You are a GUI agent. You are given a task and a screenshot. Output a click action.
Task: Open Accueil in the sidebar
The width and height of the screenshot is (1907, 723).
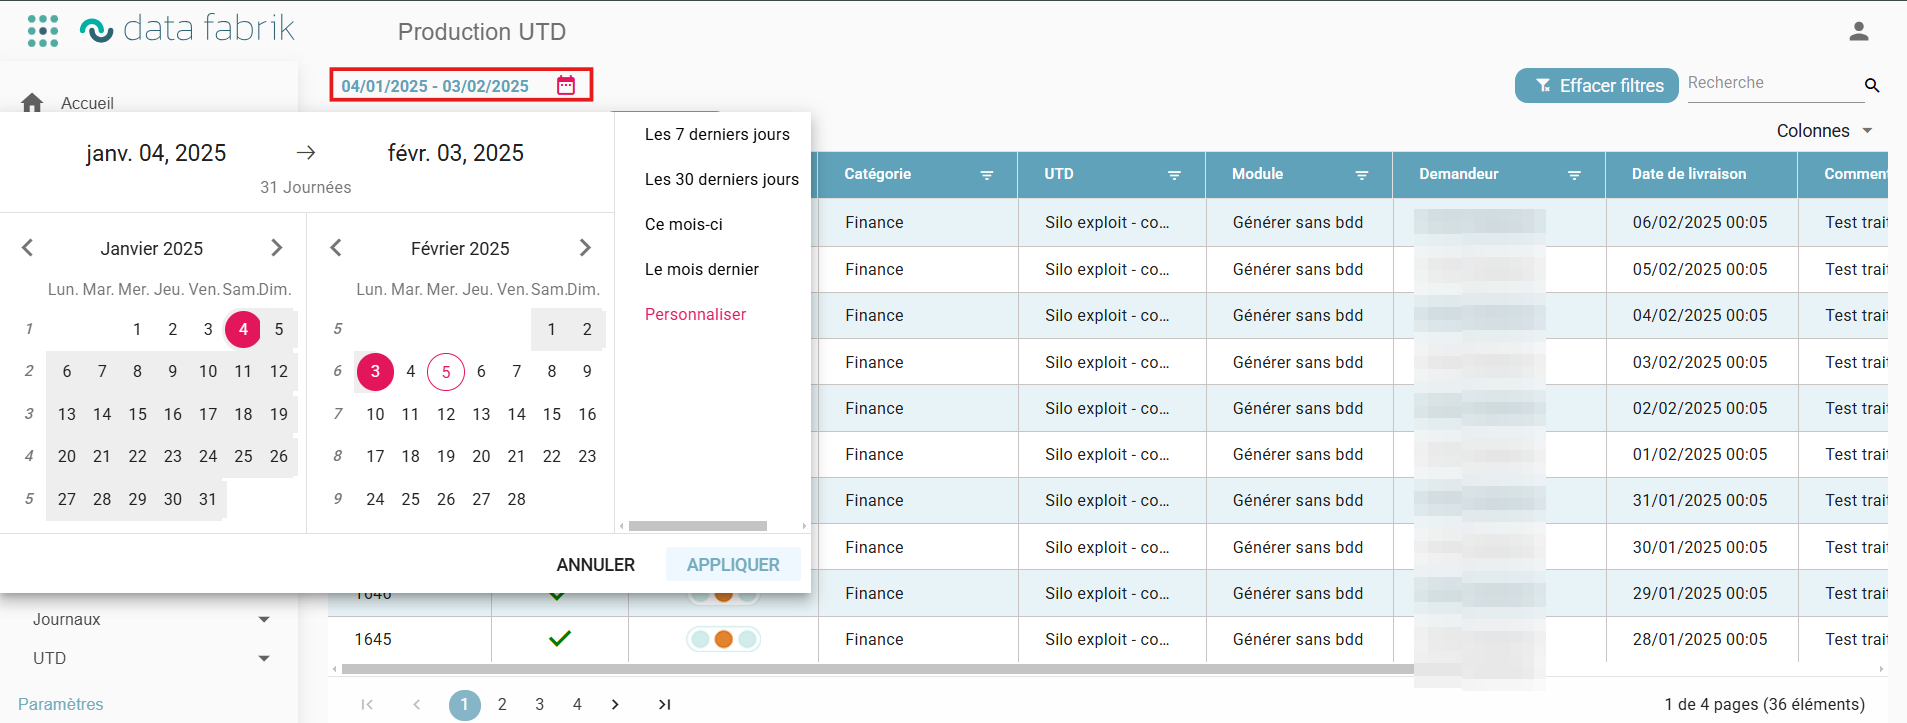87,103
